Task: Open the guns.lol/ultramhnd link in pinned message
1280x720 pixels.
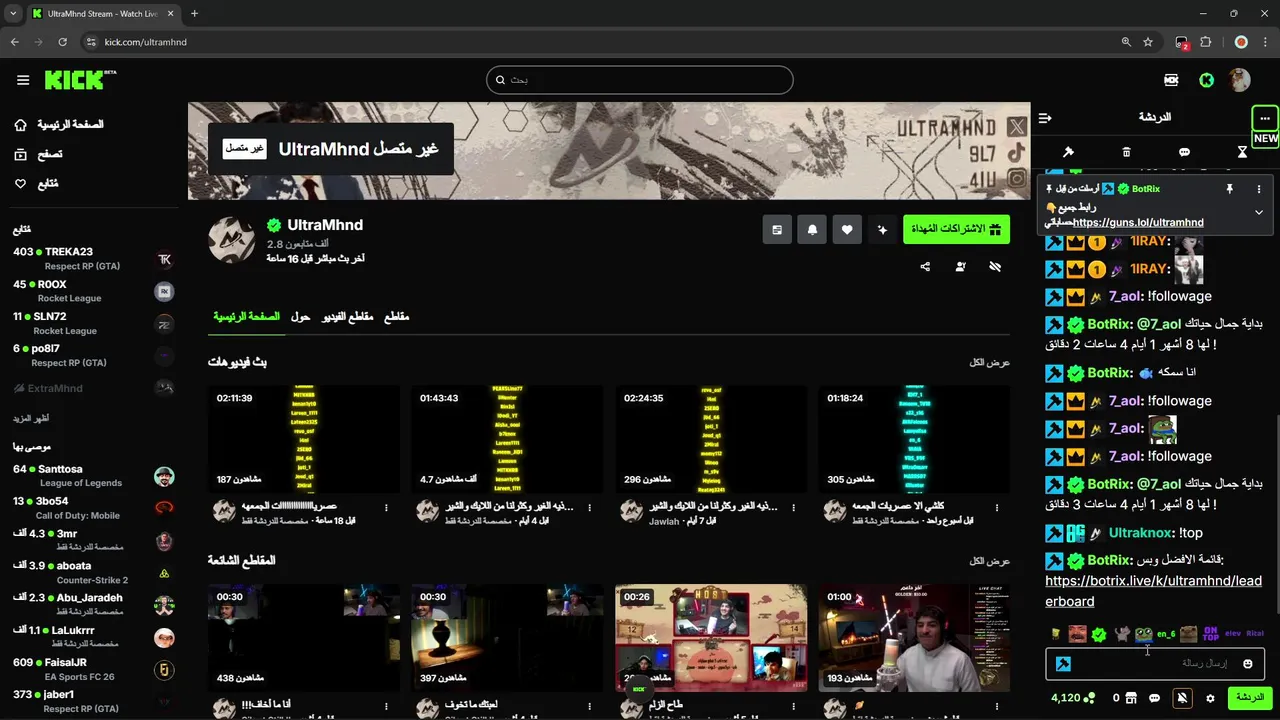Action: point(1138,222)
